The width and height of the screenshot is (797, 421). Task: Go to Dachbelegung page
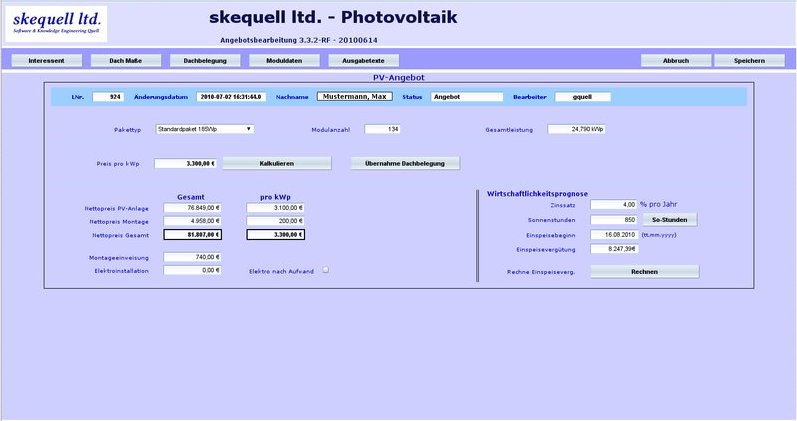[x=205, y=61]
